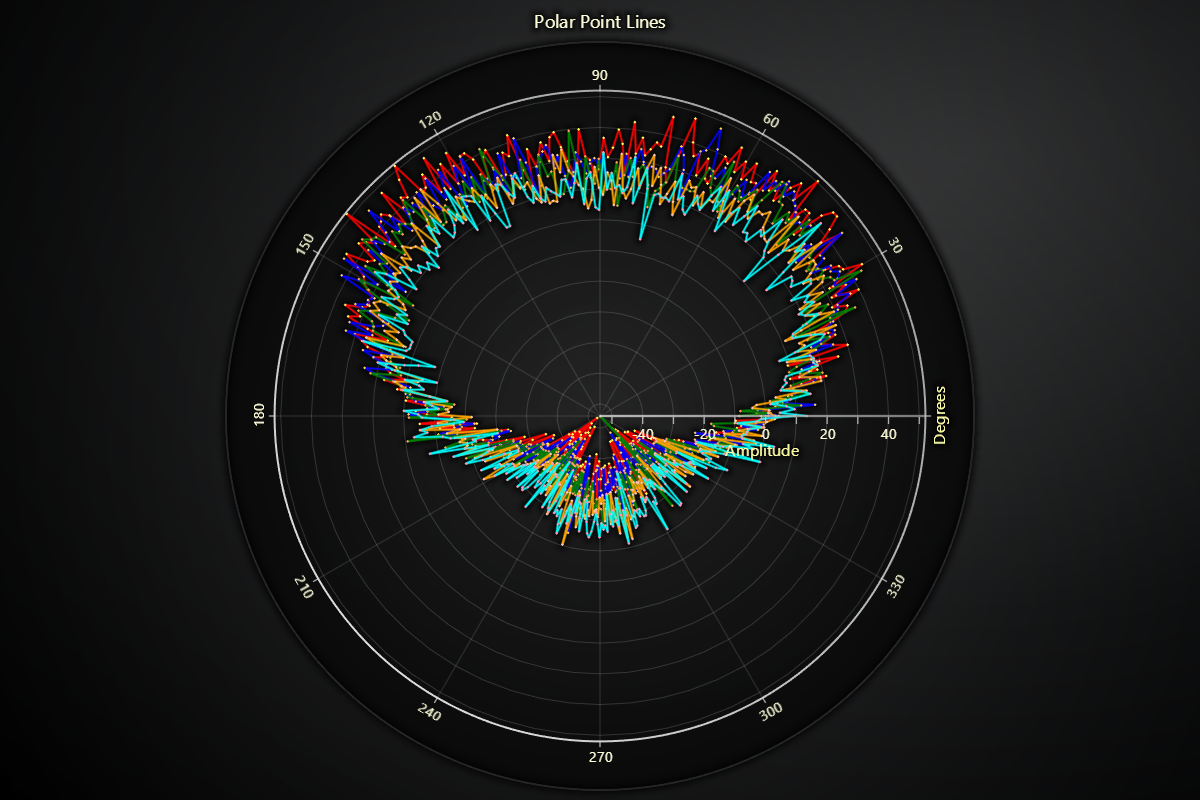Select the 120 degree angle label
The width and height of the screenshot is (1200, 800).
tap(430, 121)
